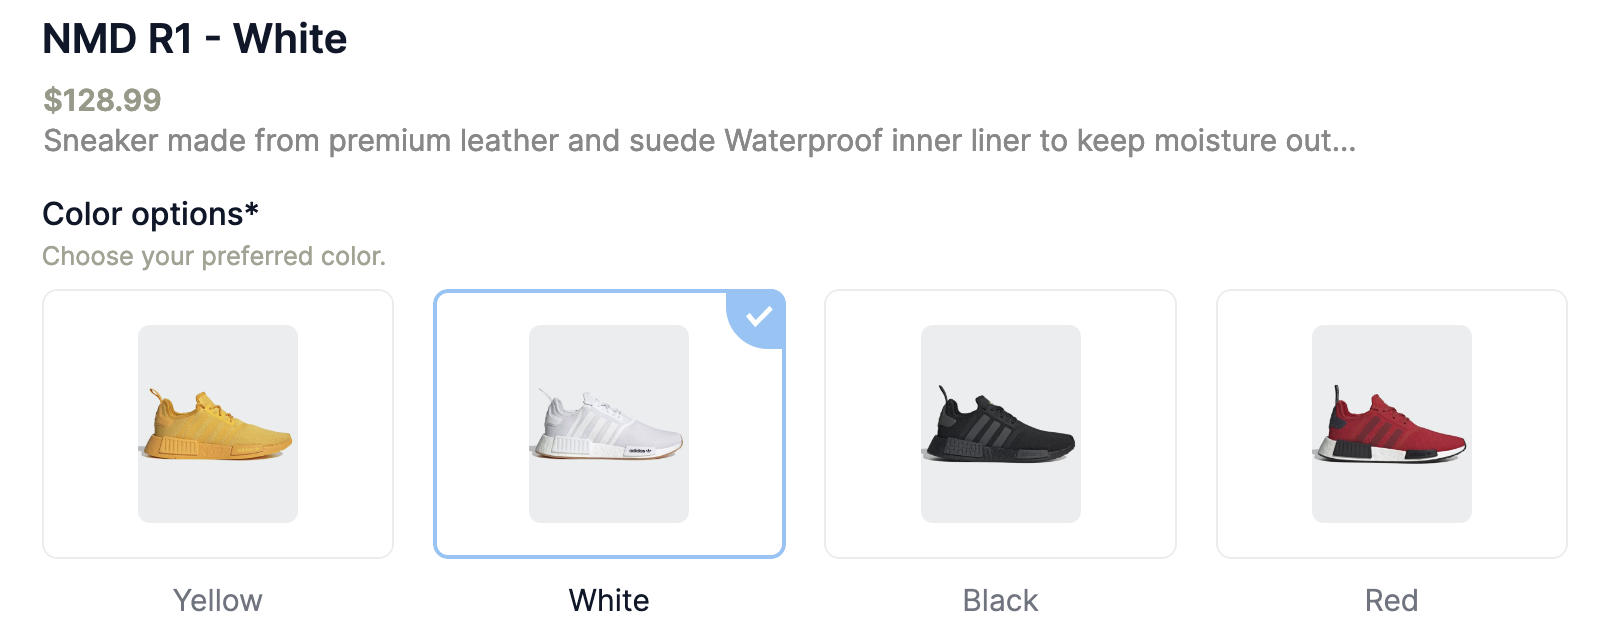Click the $128.99 price
The width and height of the screenshot is (1606, 640).
102,100
